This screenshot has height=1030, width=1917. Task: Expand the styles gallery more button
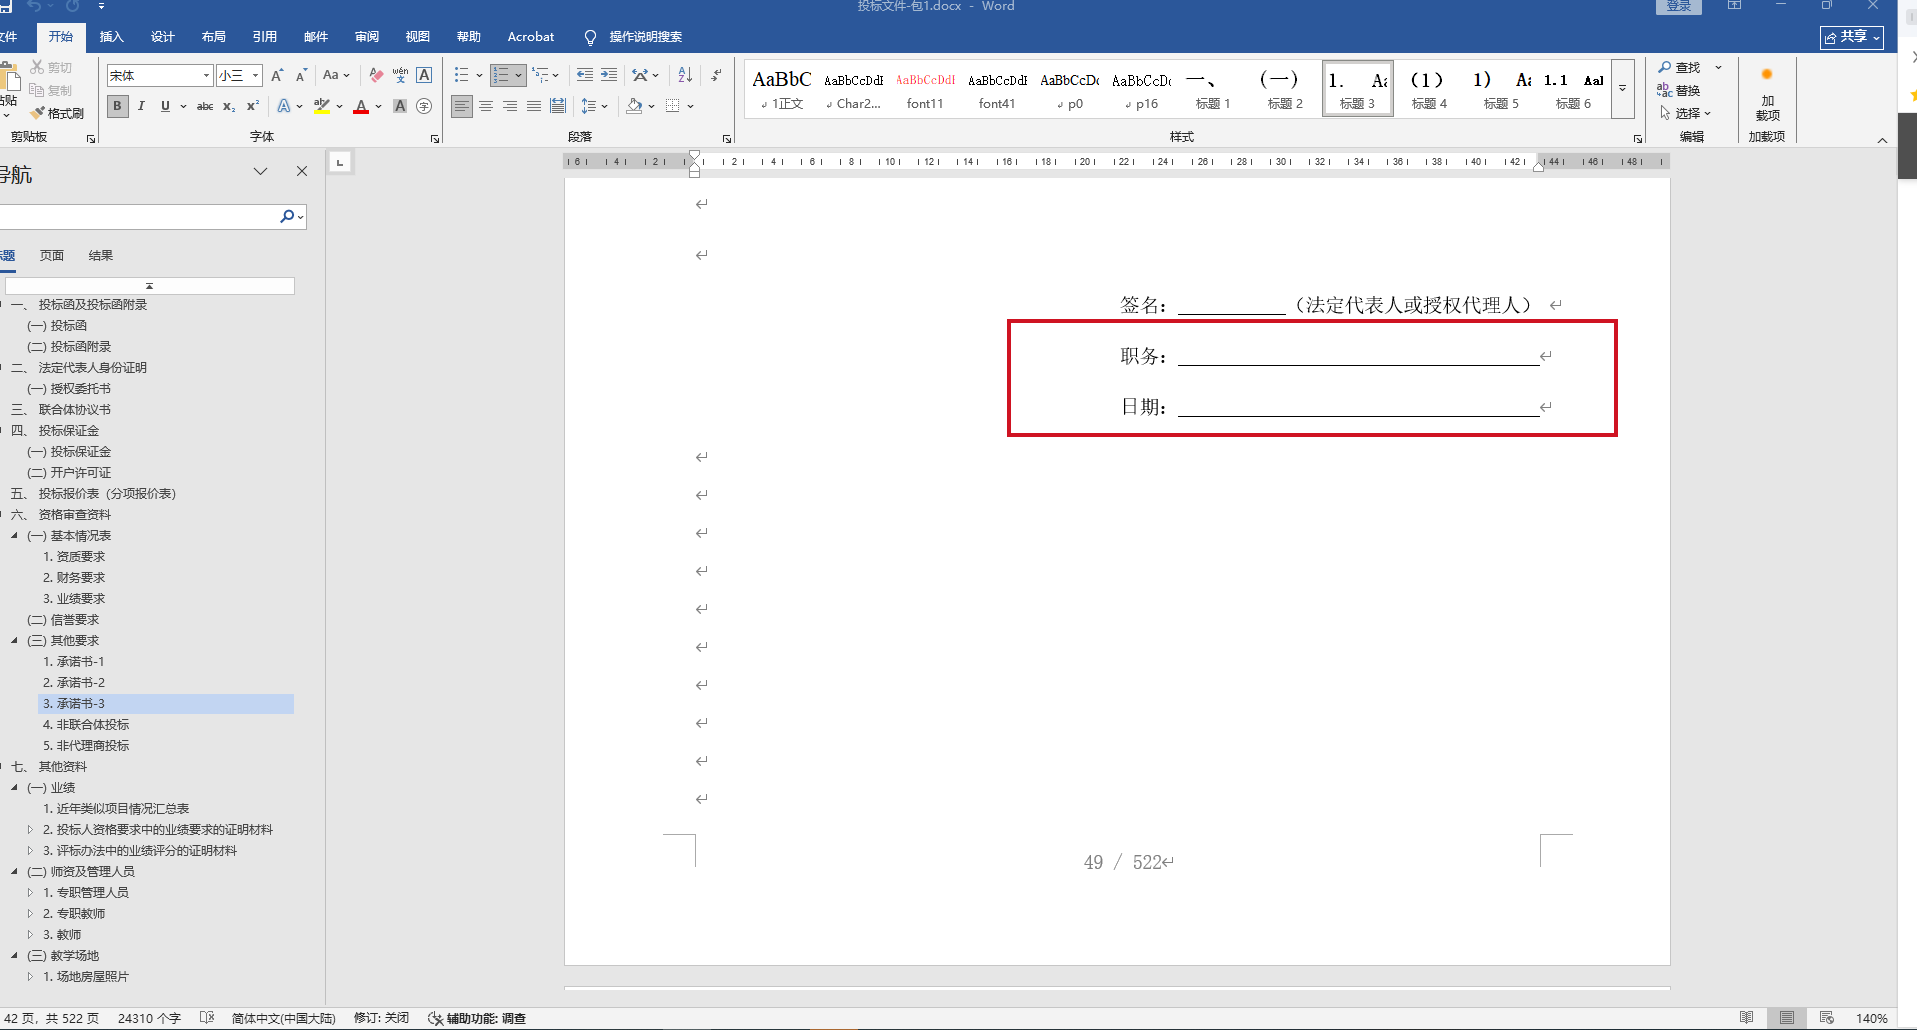[1623, 88]
